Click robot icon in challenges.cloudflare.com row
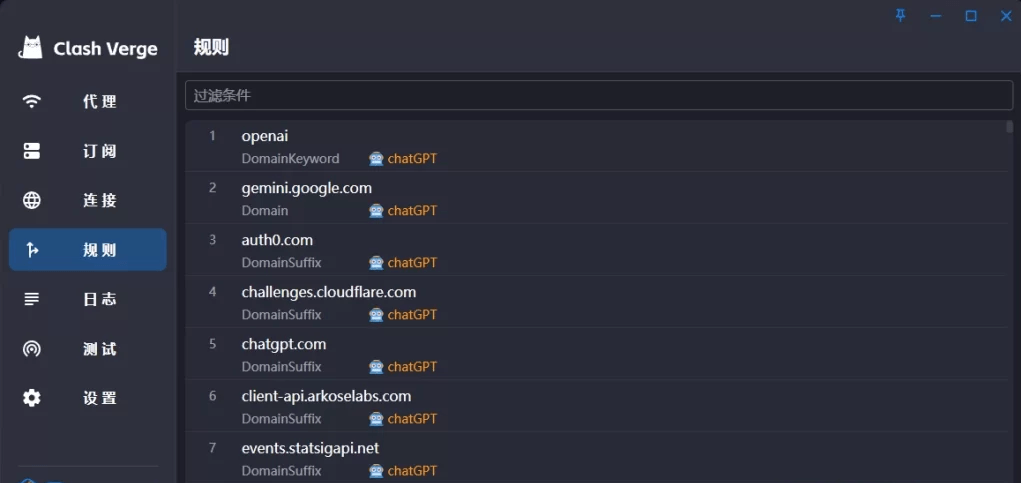This screenshot has width=1021, height=483. click(x=376, y=315)
